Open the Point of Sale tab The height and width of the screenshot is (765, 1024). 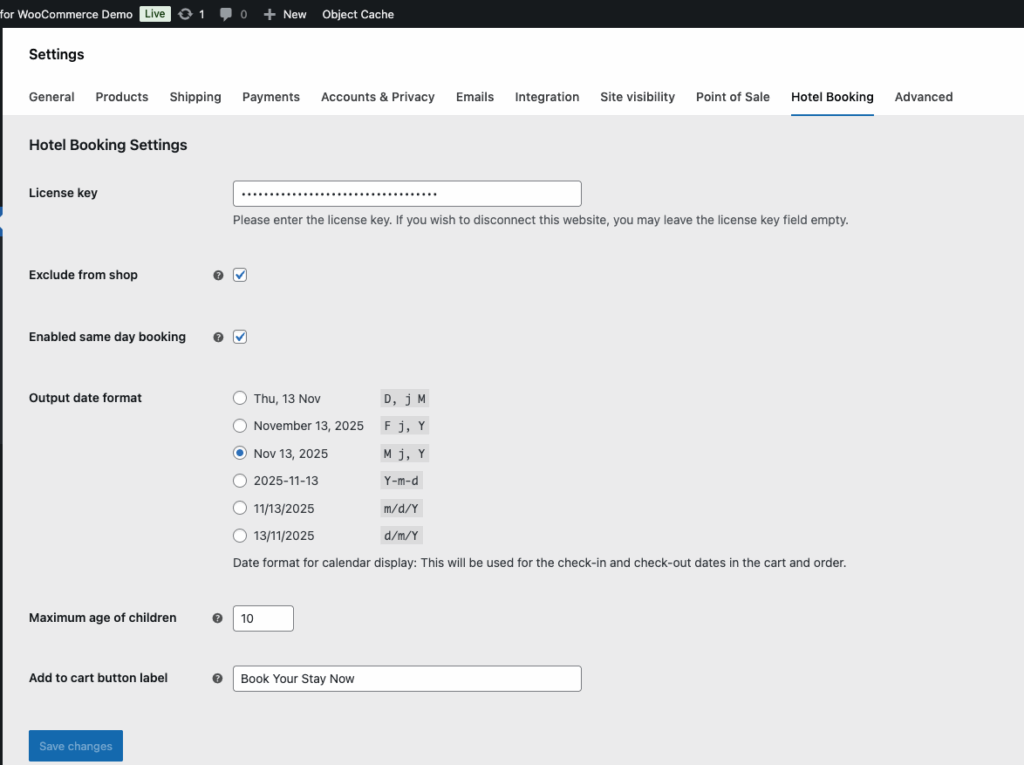tap(732, 97)
